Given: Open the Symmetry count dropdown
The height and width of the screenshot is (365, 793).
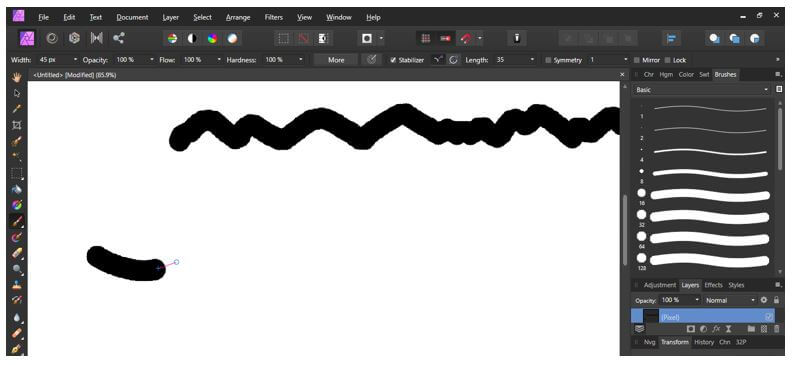Looking at the screenshot, I should (626, 60).
